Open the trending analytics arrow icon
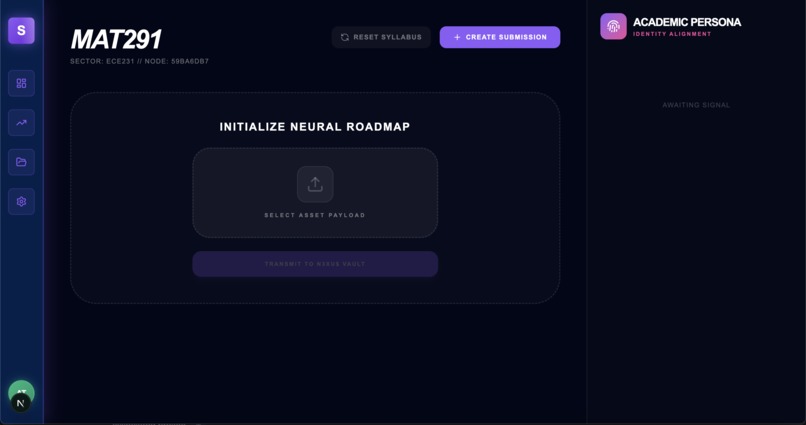This screenshot has height=425, width=806. pyautogui.click(x=21, y=123)
